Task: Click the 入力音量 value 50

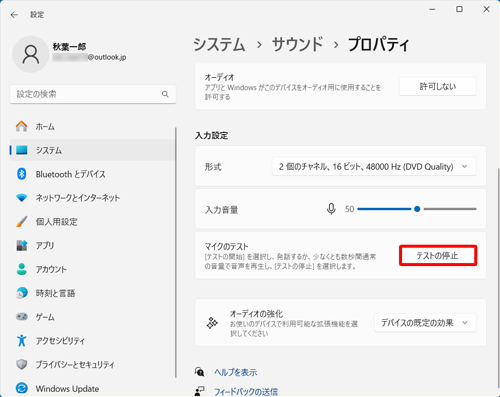Action: 349,209
